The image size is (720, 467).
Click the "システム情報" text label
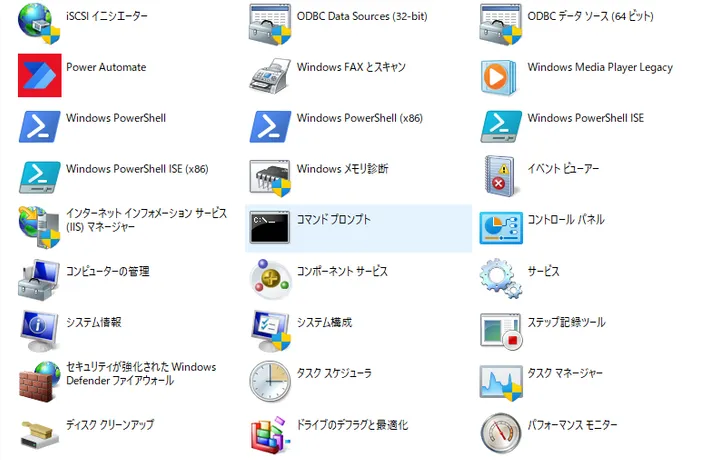coord(94,322)
